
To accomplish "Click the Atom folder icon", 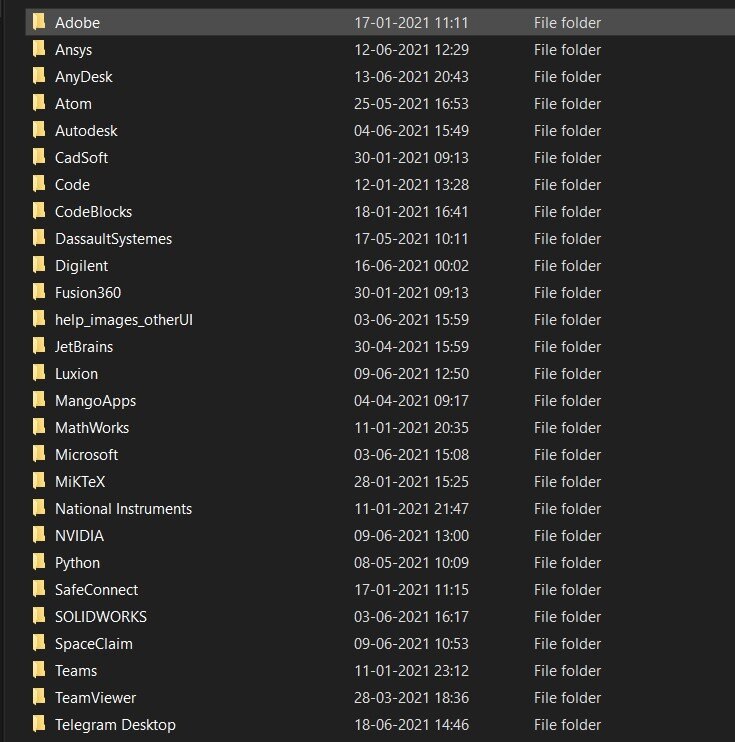I will click(x=39, y=103).
